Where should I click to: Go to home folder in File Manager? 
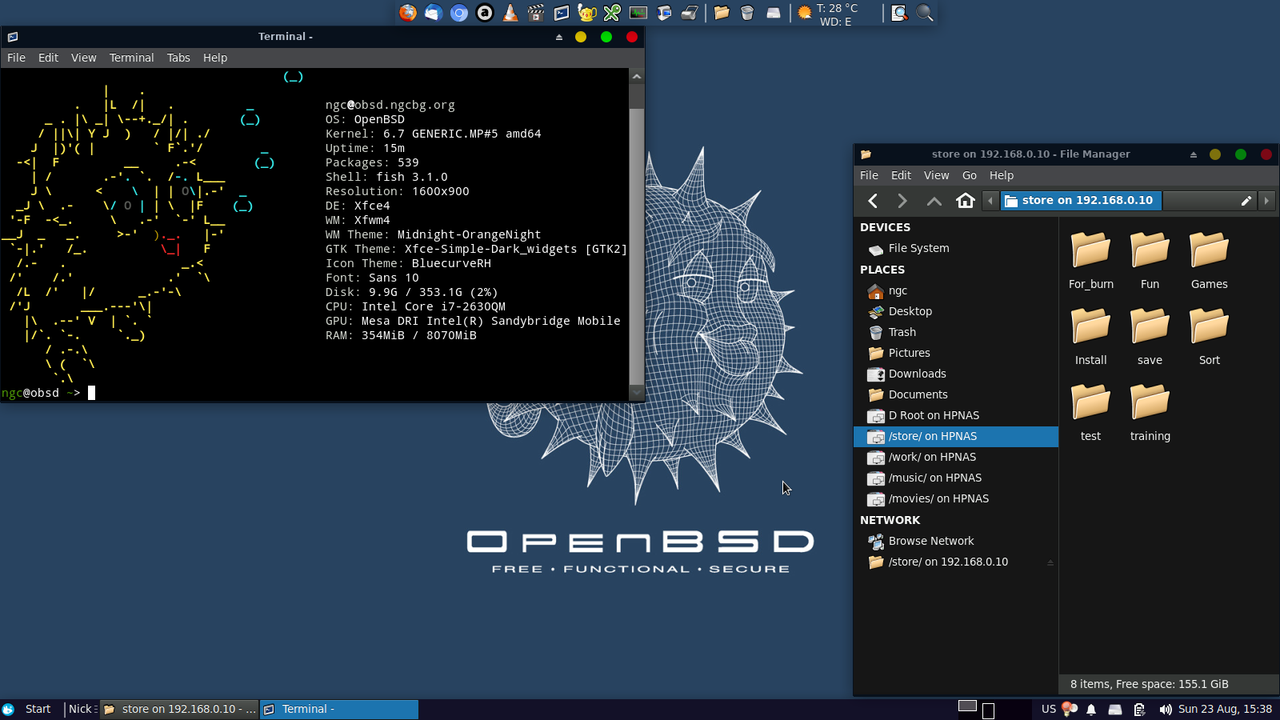click(x=965, y=201)
